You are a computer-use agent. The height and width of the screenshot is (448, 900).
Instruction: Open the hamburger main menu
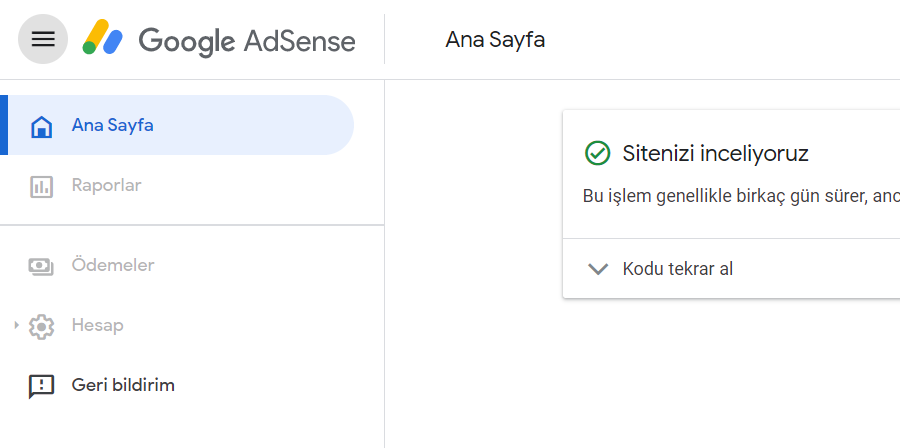(43, 39)
